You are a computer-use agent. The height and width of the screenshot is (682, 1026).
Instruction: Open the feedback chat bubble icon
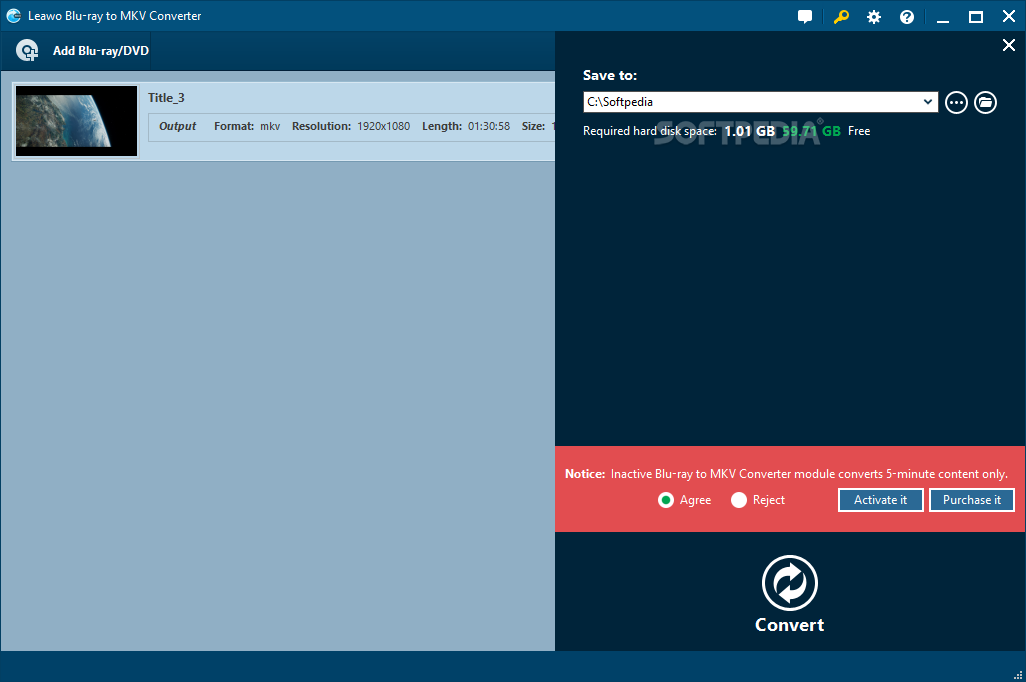click(805, 17)
